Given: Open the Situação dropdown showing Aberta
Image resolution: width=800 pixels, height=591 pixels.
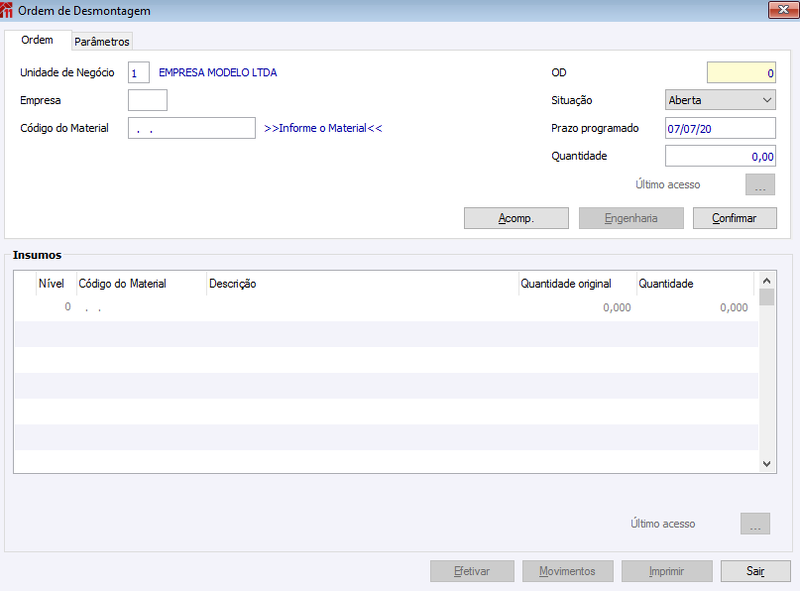Looking at the screenshot, I should pos(720,100).
